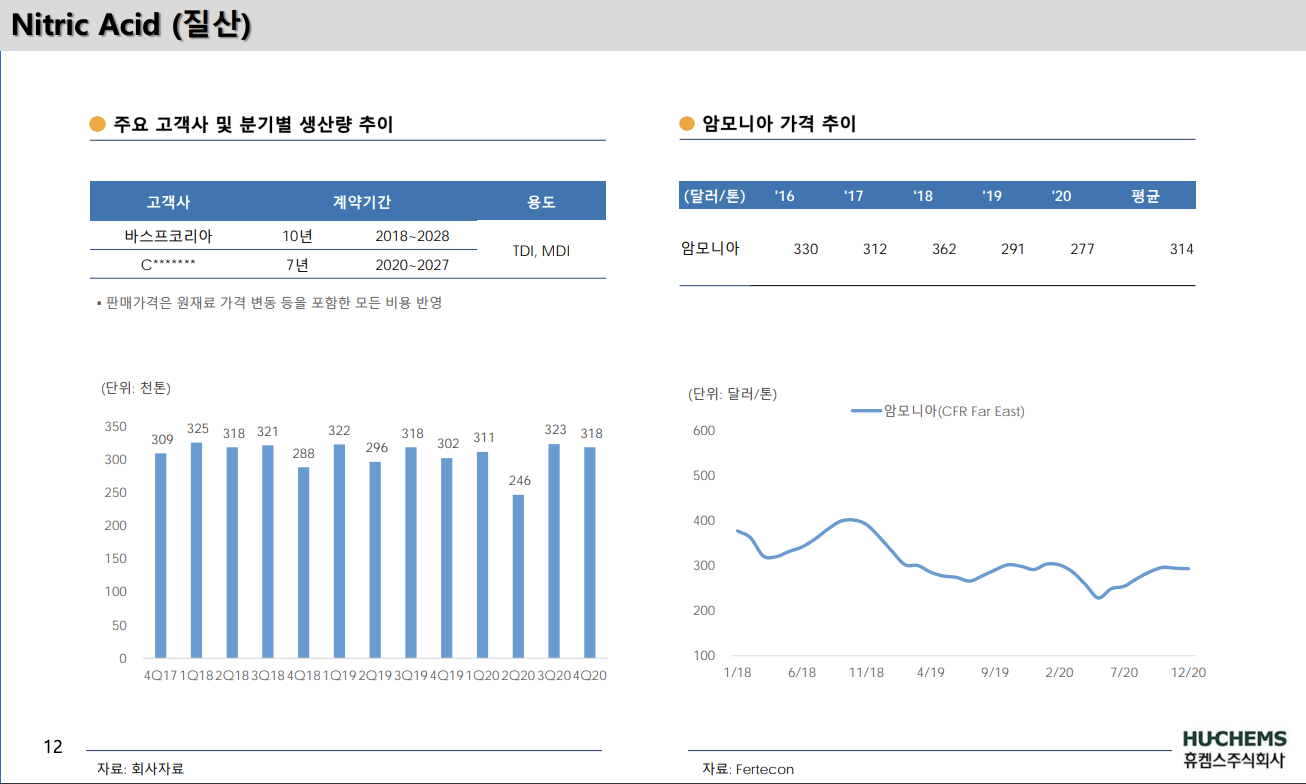Click the 2Q20 bar, the lowest bar
The height and width of the screenshot is (784, 1306).
pyautogui.click(x=518, y=577)
